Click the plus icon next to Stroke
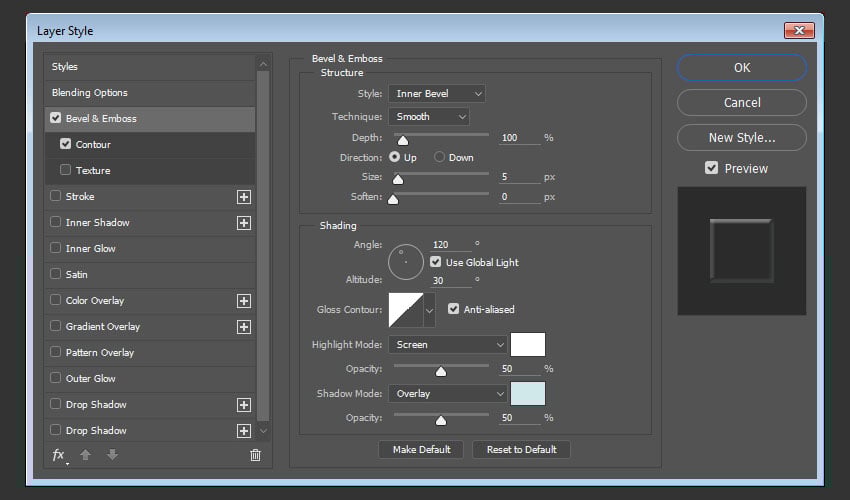The width and height of the screenshot is (850, 500). coord(243,197)
